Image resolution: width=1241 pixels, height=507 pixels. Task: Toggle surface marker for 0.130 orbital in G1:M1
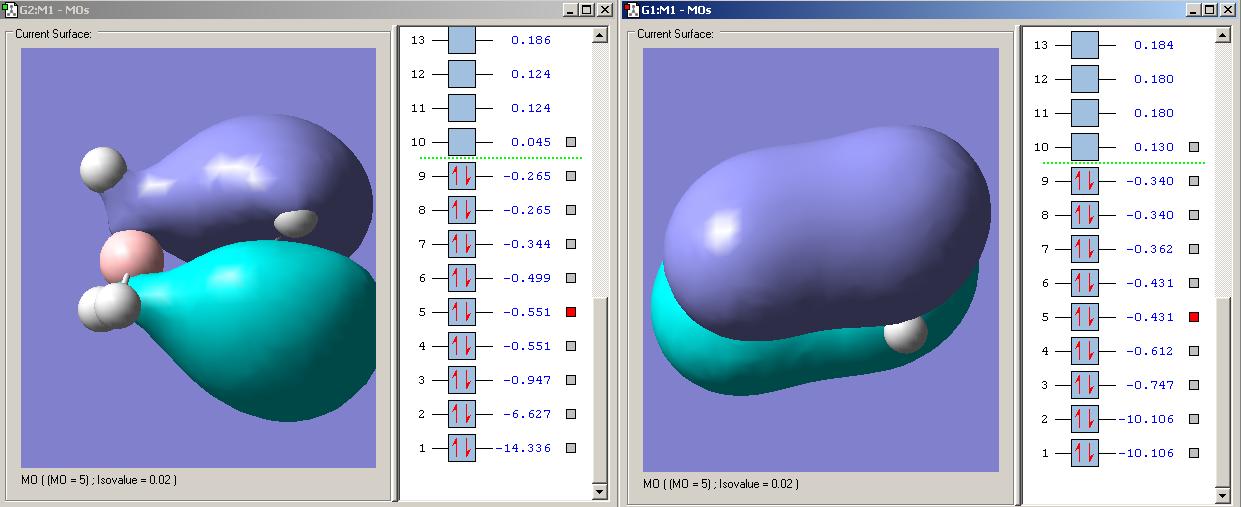[1194, 147]
